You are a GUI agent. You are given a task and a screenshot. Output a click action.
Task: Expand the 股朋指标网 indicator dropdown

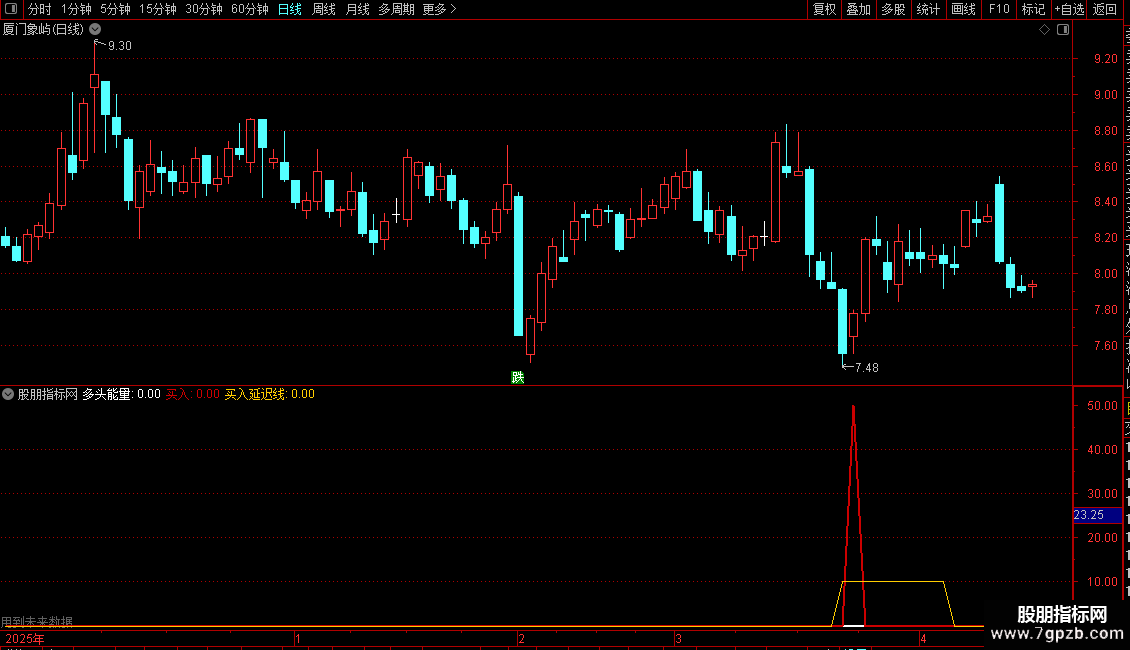click(8, 394)
